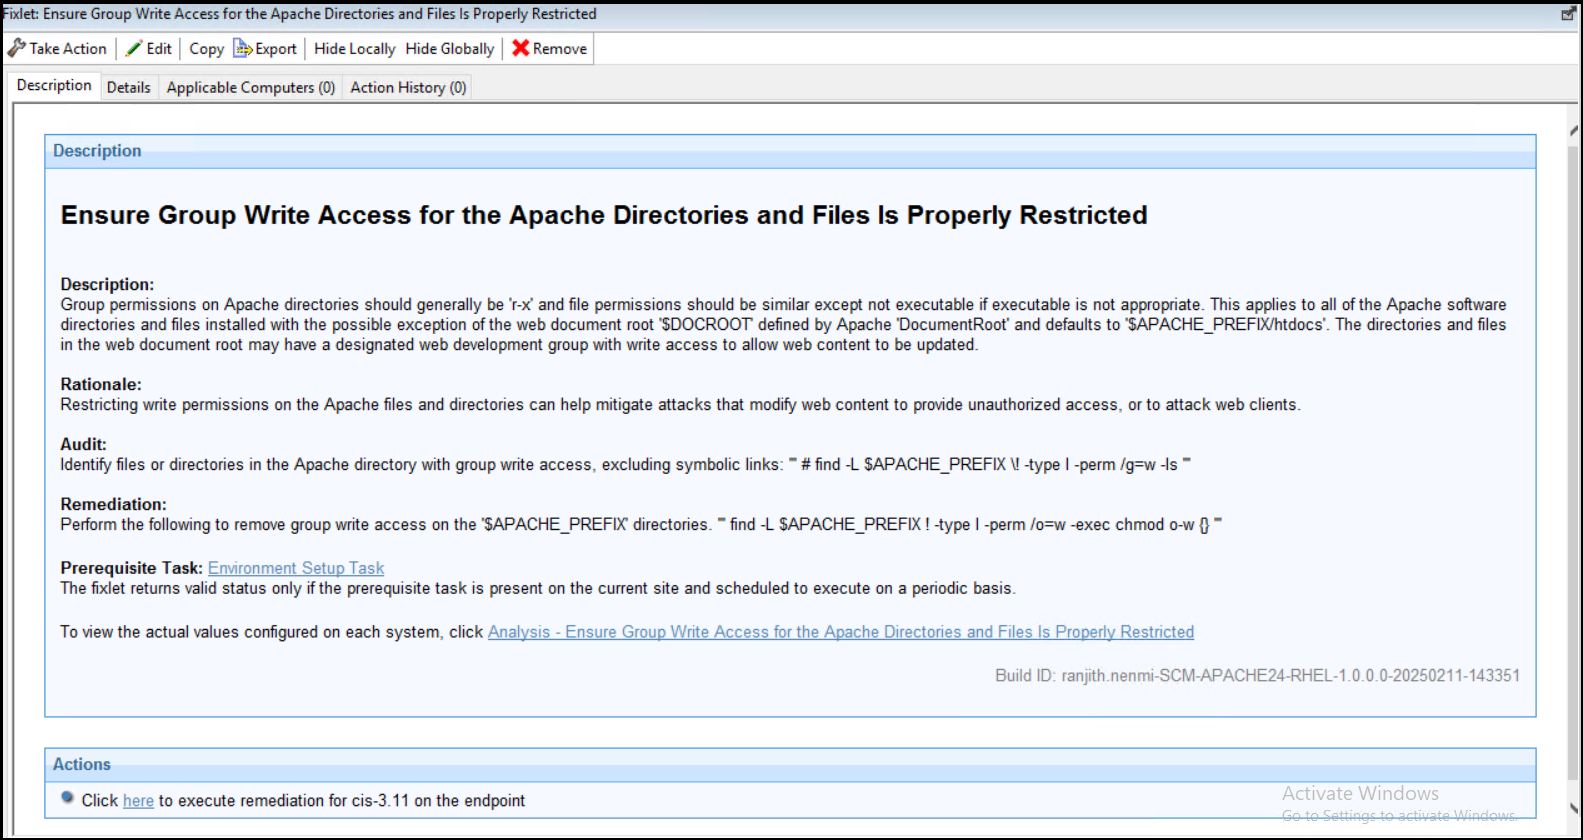Click Hide Locally in the toolbar
The width and height of the screenshot is (1583, 840).
click(x=355, y=48)
